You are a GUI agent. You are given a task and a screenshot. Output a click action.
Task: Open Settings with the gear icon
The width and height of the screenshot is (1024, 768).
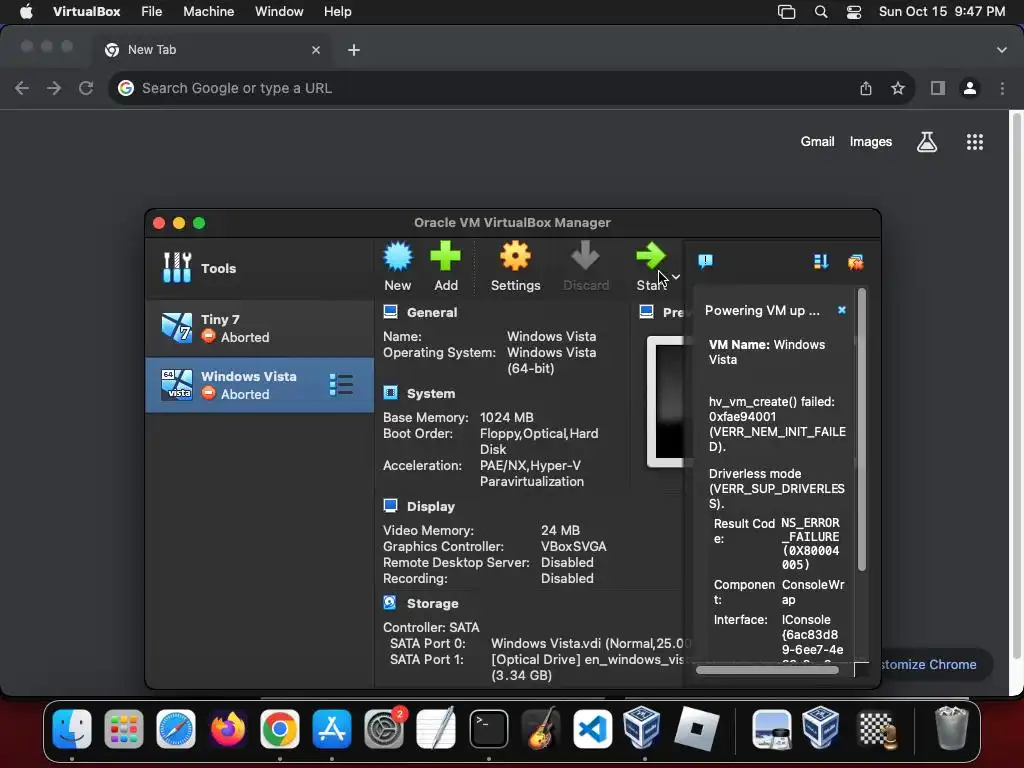pos(515,256)
